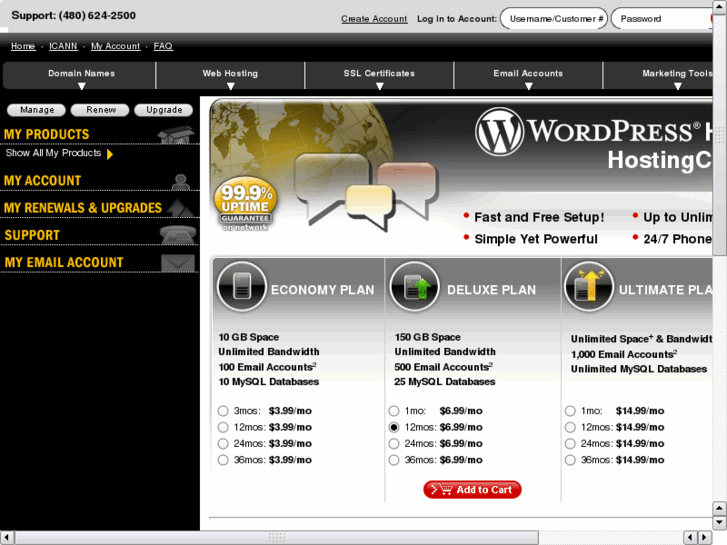Select Deluxe 12mos $6.99/mo option

pyautogui.click(x=394, y=427)
